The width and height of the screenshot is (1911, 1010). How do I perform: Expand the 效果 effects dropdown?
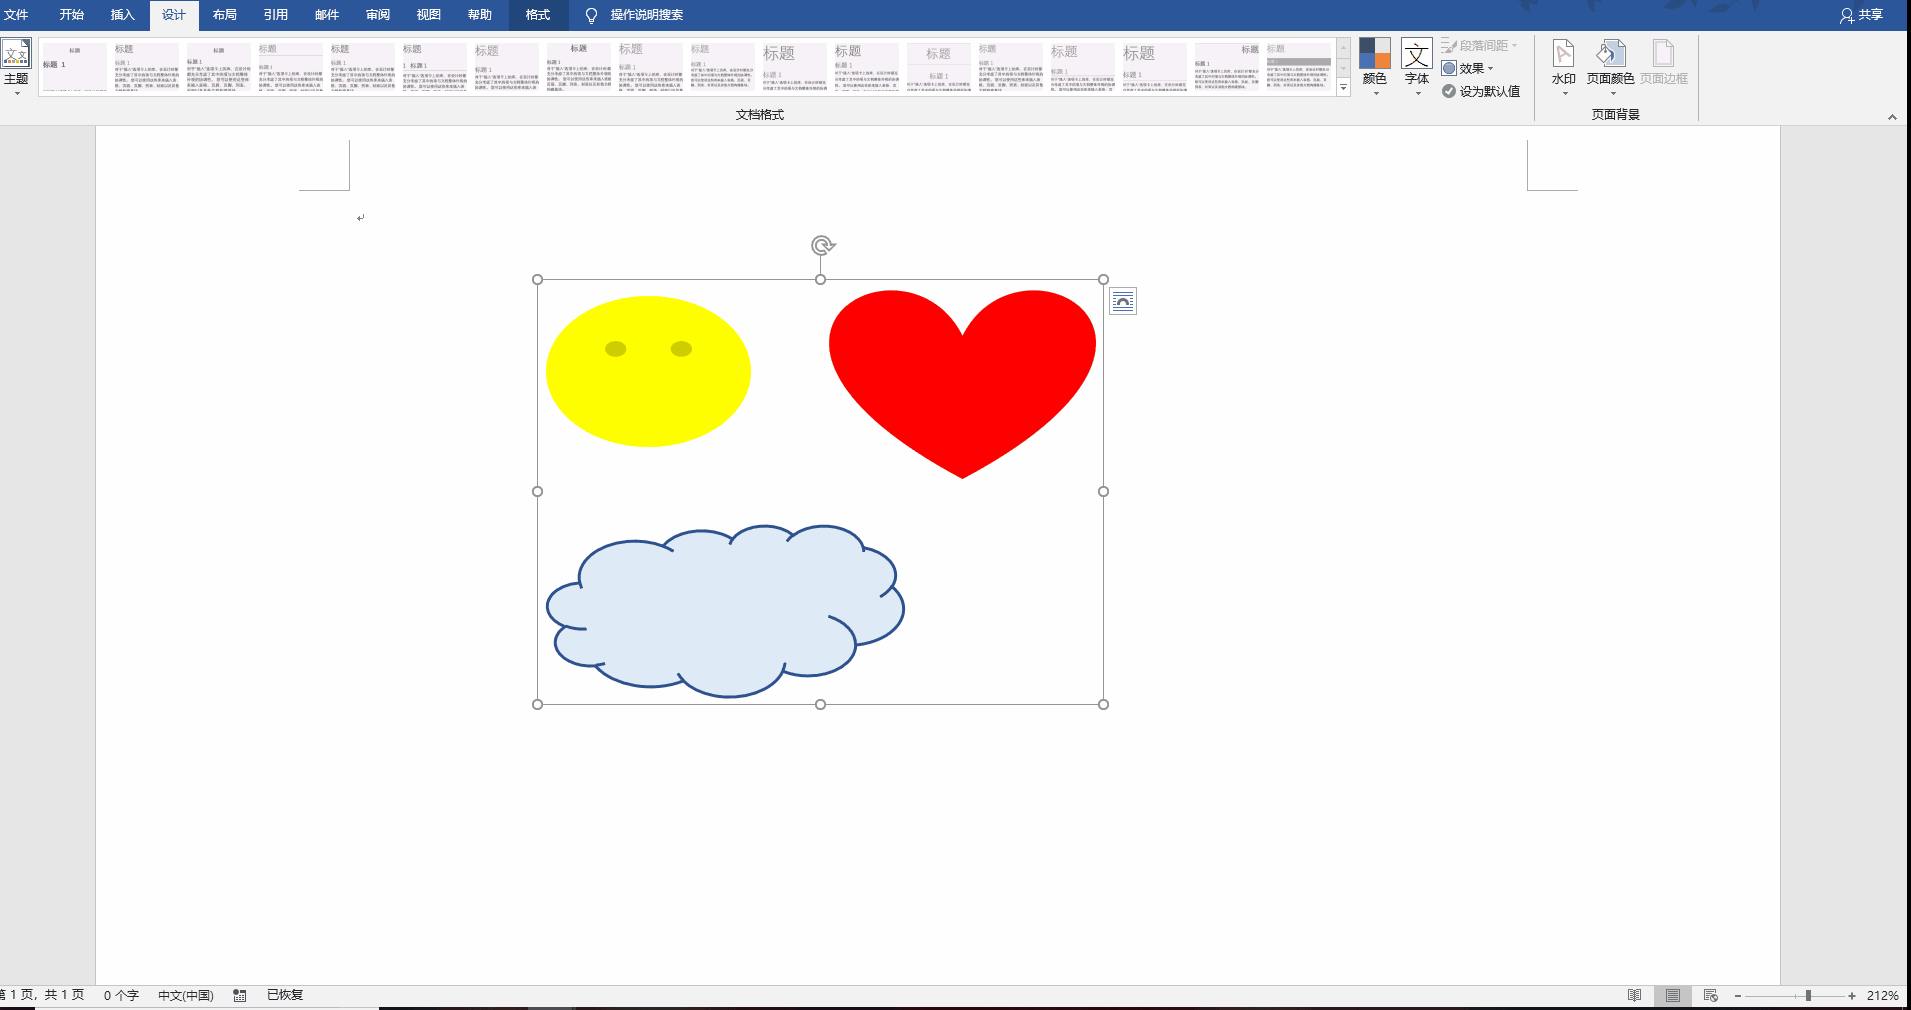1467,68
